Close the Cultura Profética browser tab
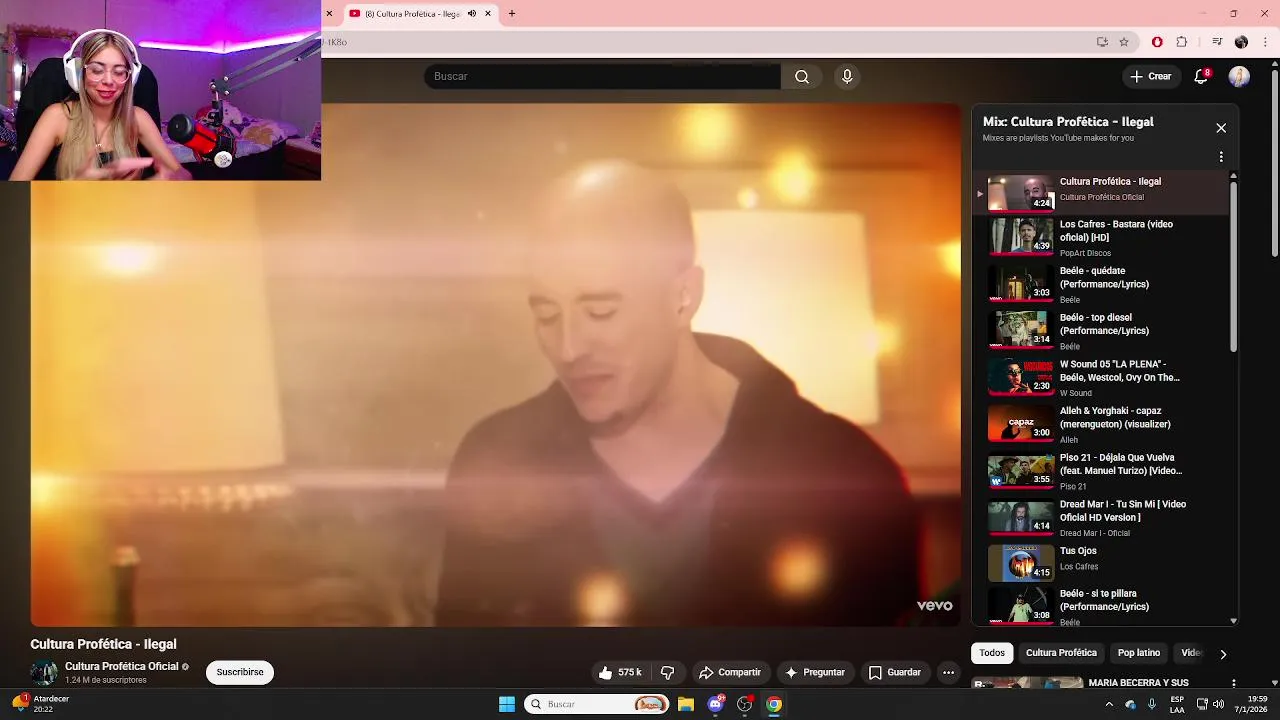Screen dimensions: 1280x720 click(488, 14)
